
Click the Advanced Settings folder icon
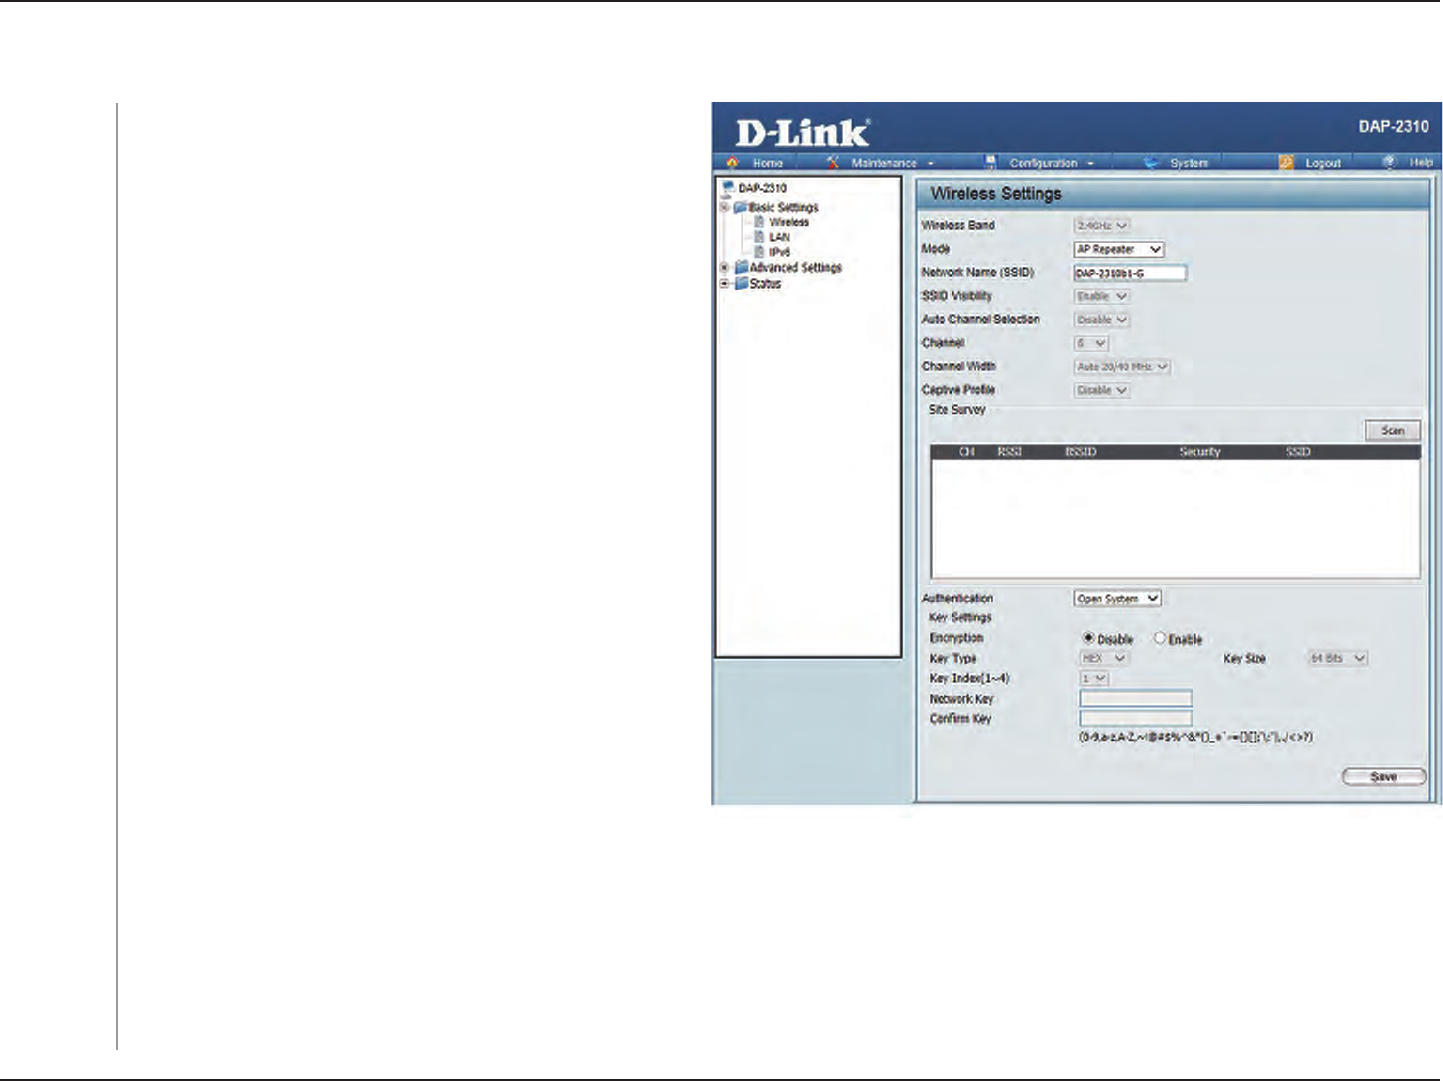coord(741,268)
